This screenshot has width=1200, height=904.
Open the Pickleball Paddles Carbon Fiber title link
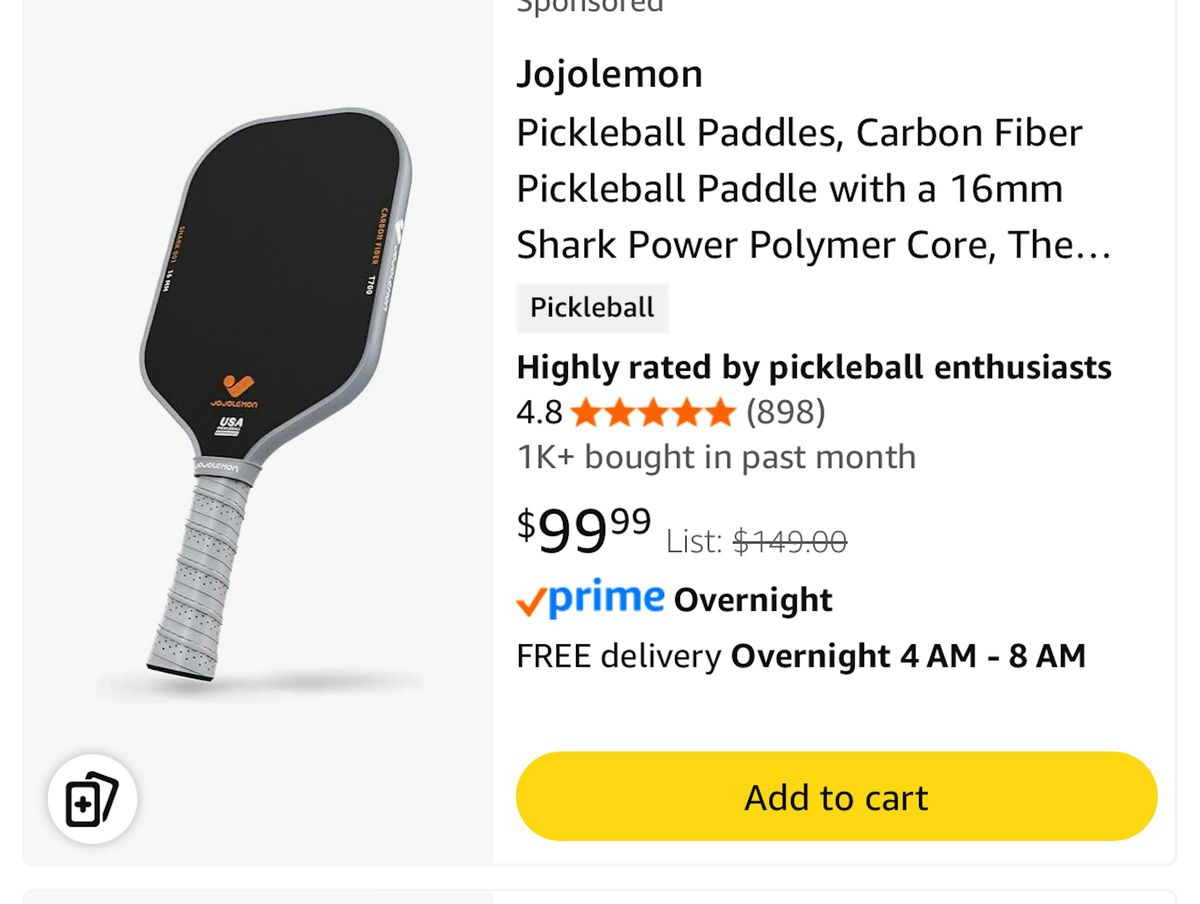[814, 189]
